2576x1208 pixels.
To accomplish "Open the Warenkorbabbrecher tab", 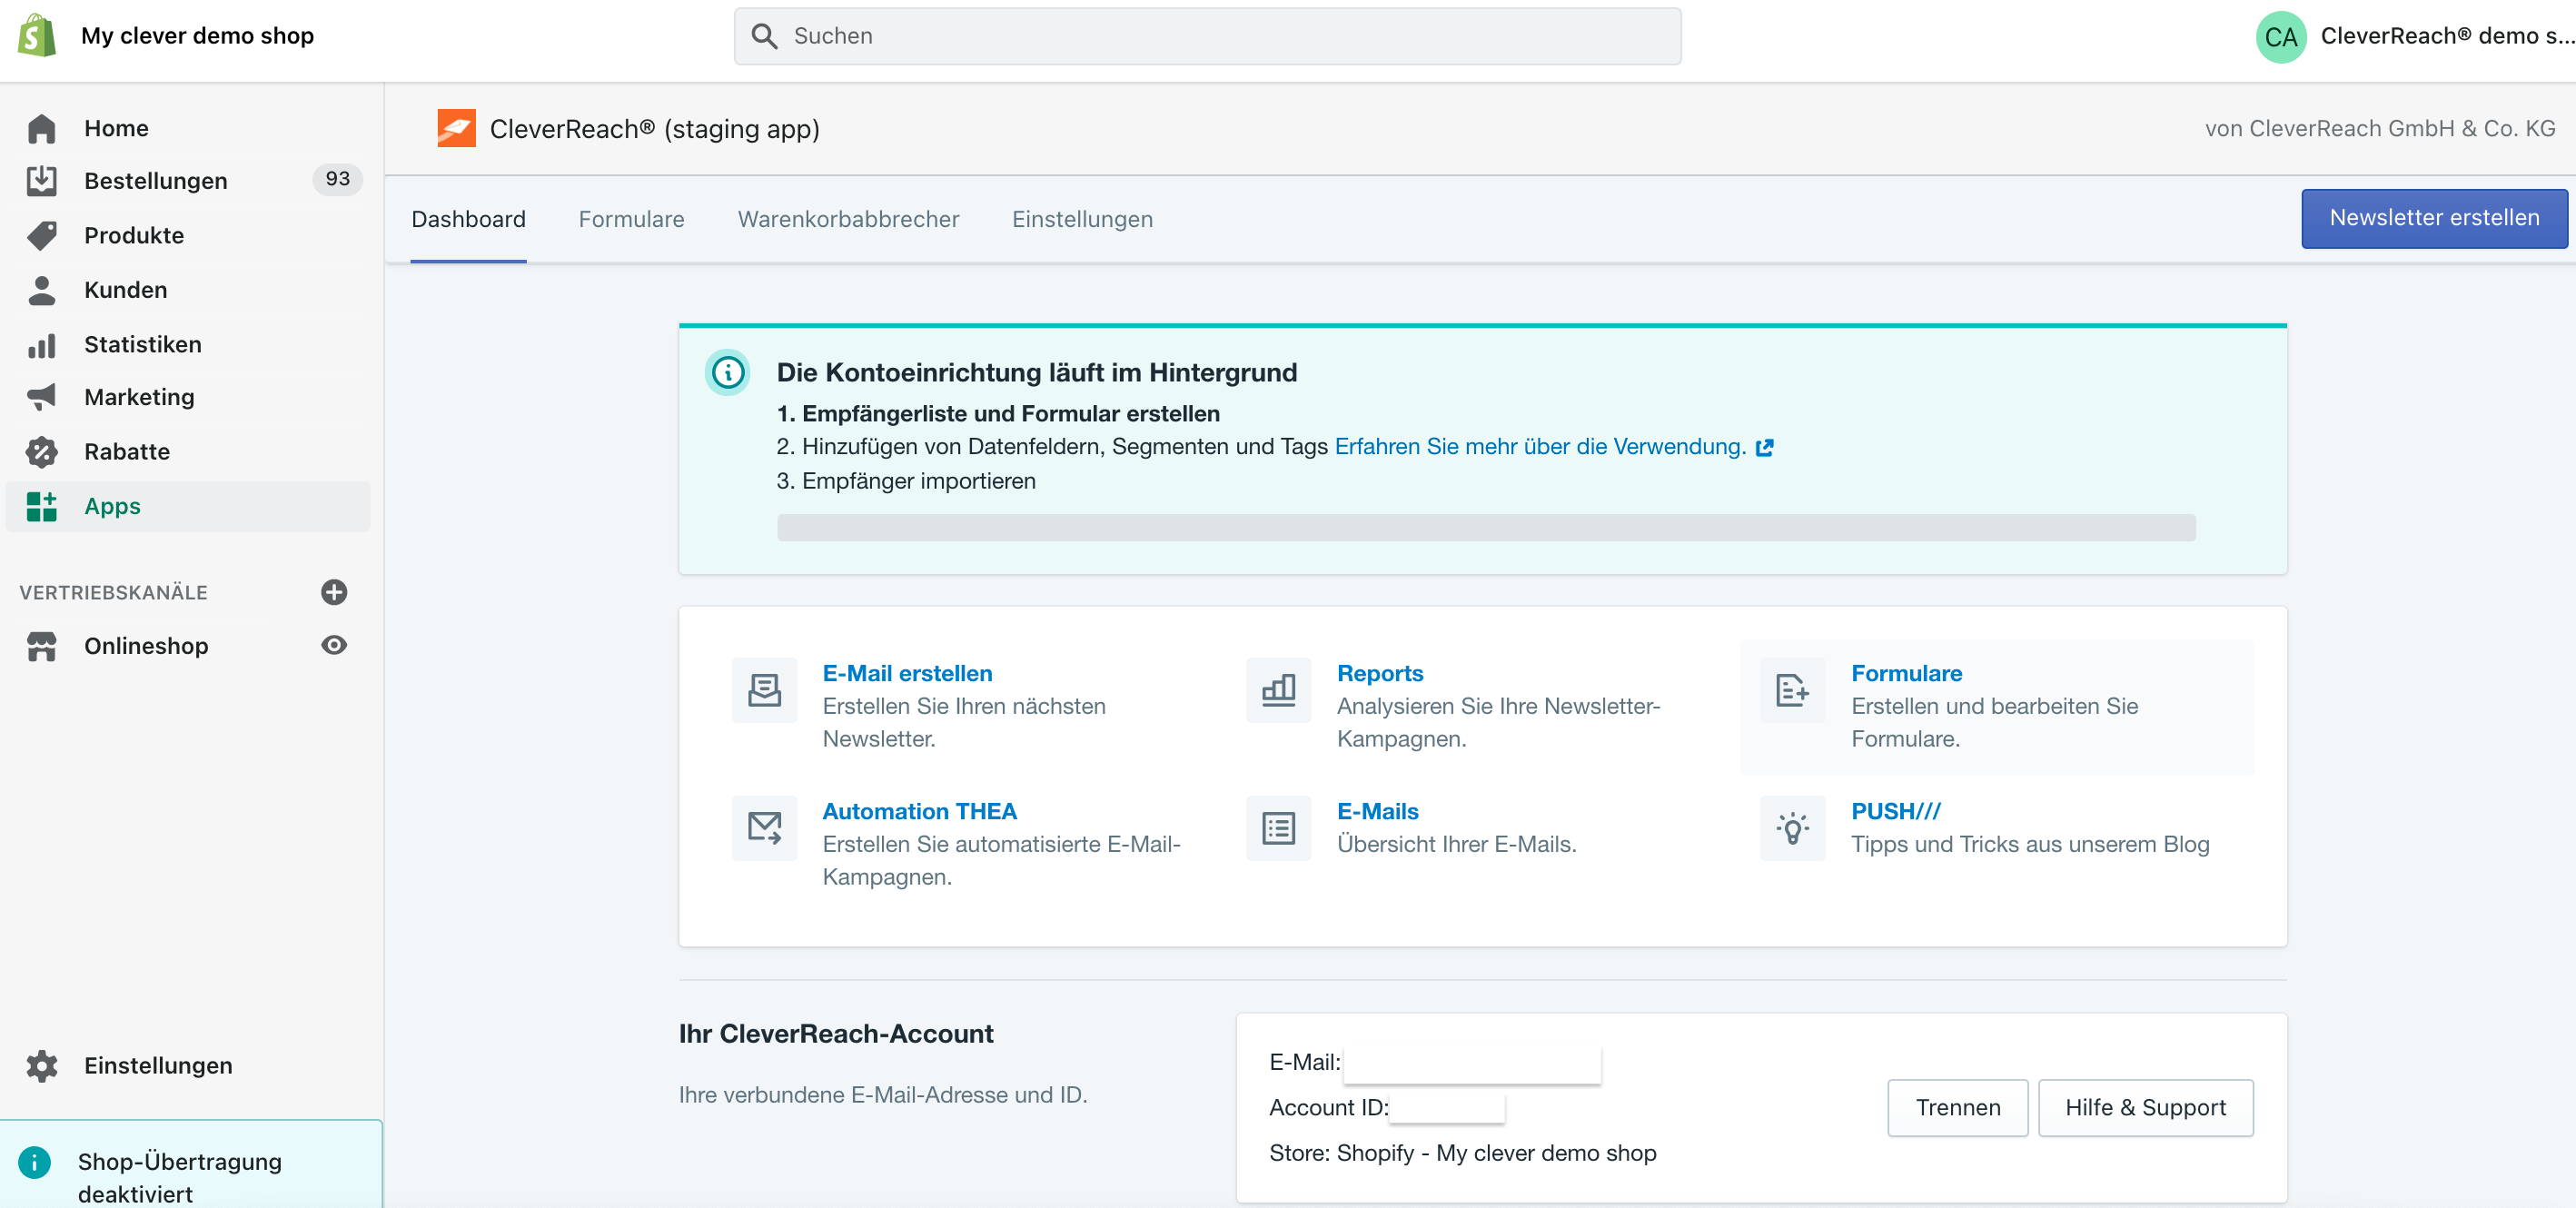I will tap(848, 220).
